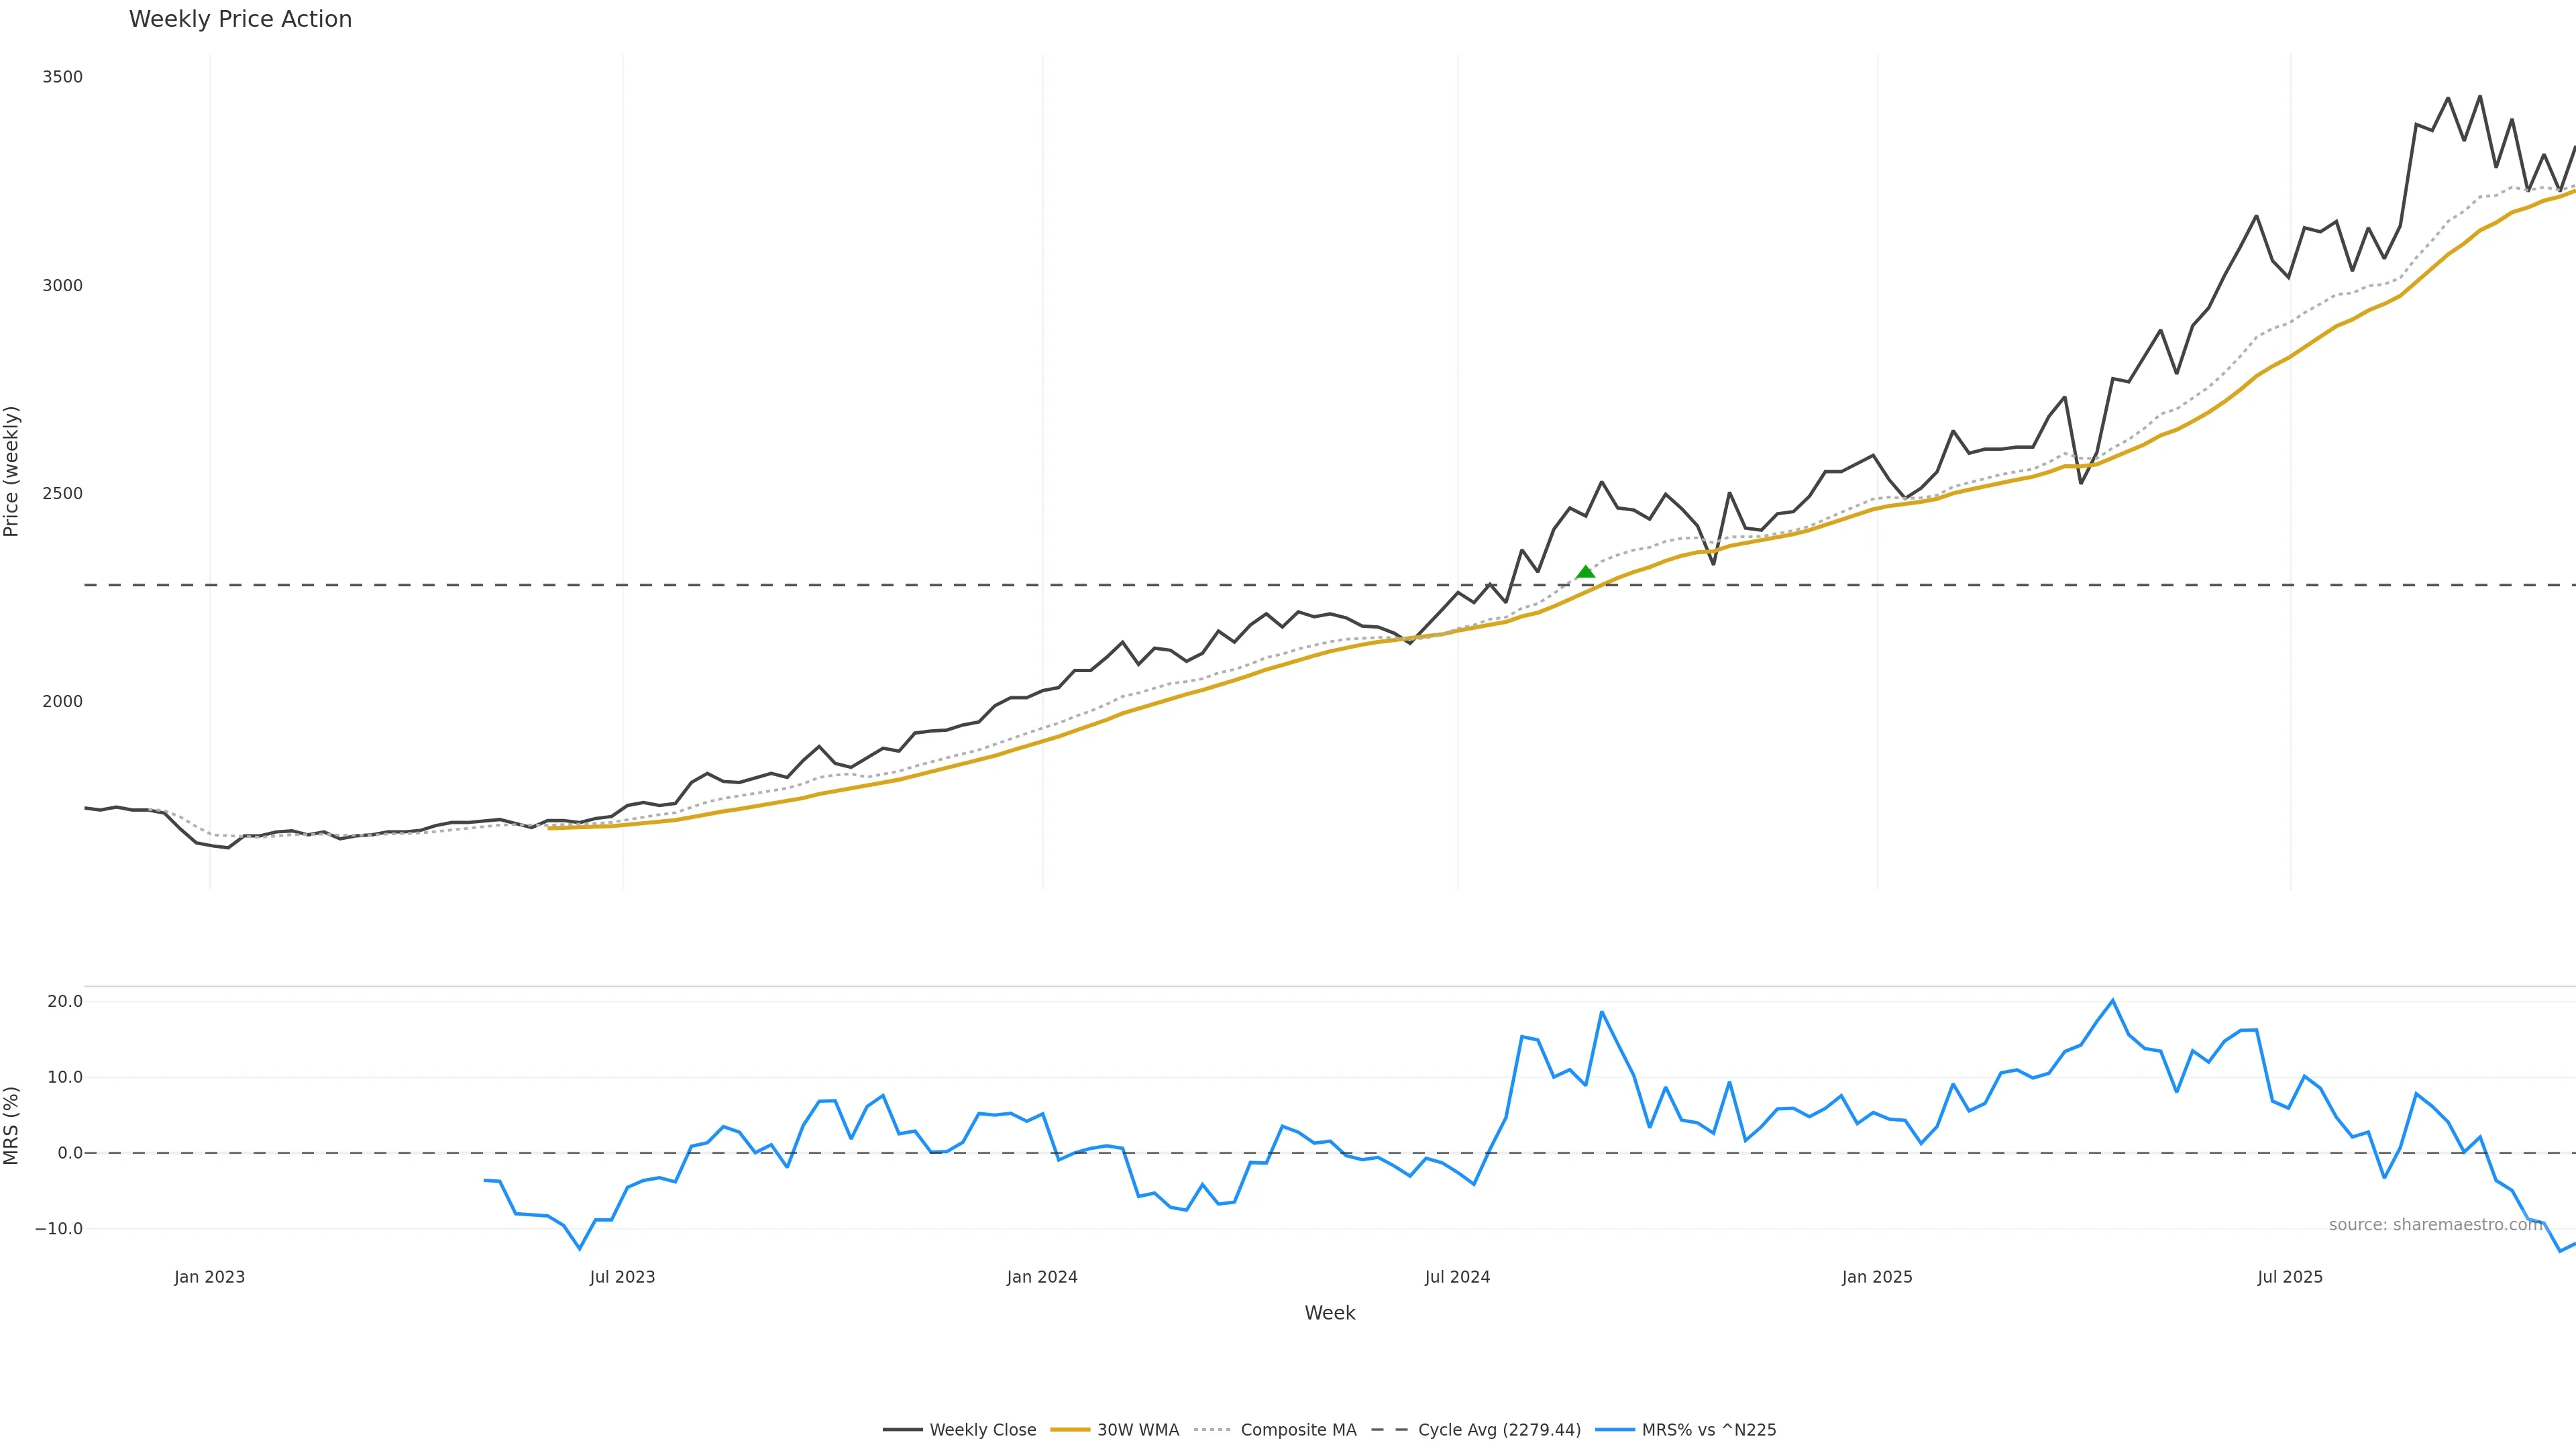
Task: Toggle the Composite MA legend label
Action: click(1298, 1430)
